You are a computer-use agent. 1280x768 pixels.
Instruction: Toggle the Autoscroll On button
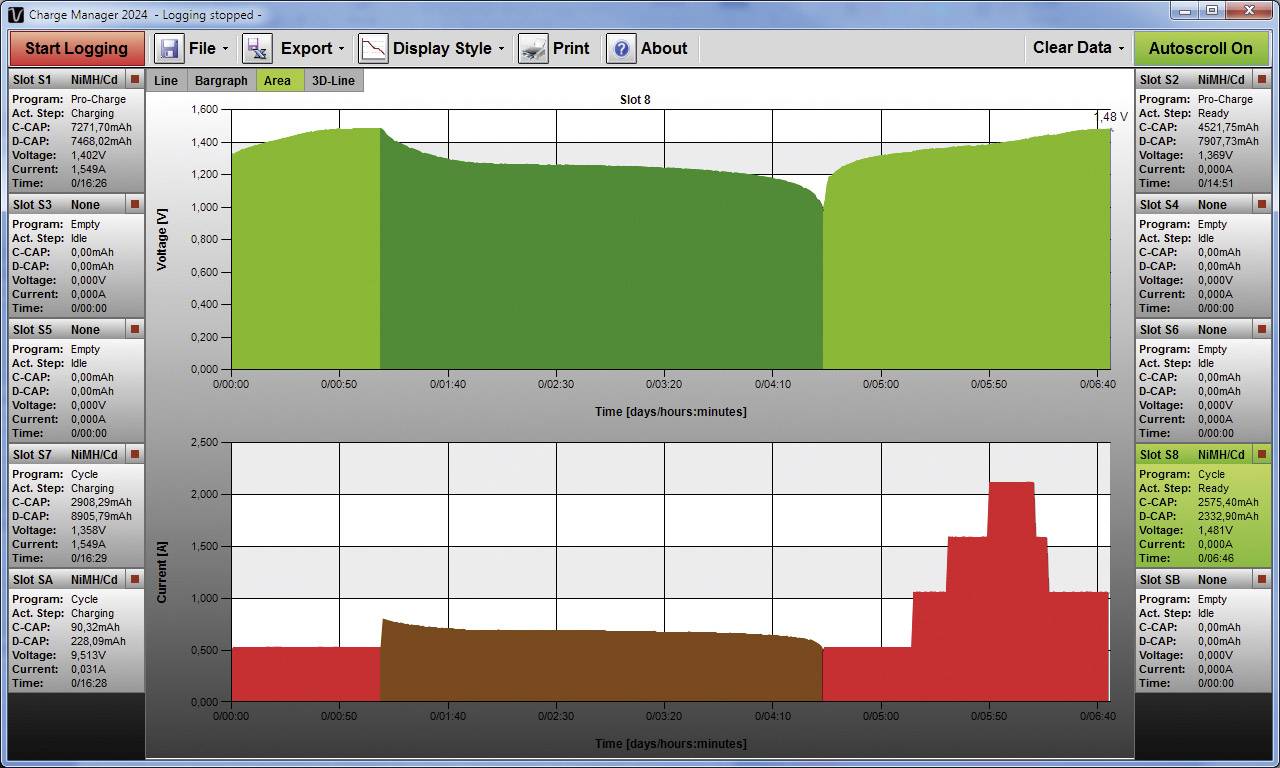tap(1200, 48)
